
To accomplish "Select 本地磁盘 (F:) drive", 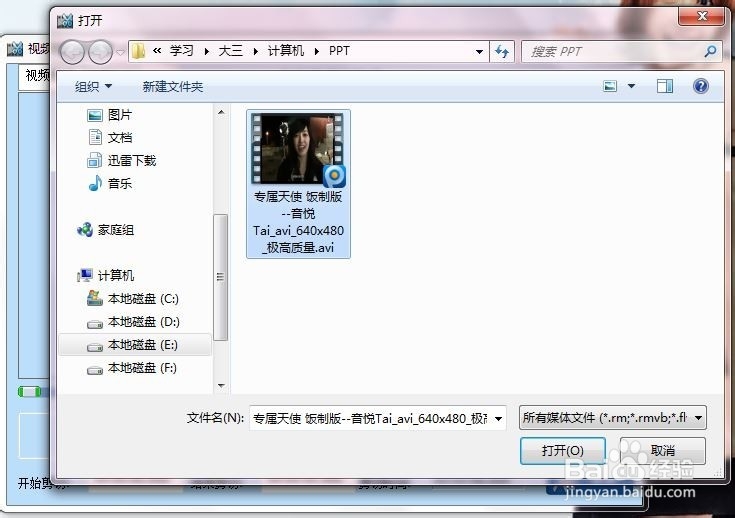I will (132, 368).
